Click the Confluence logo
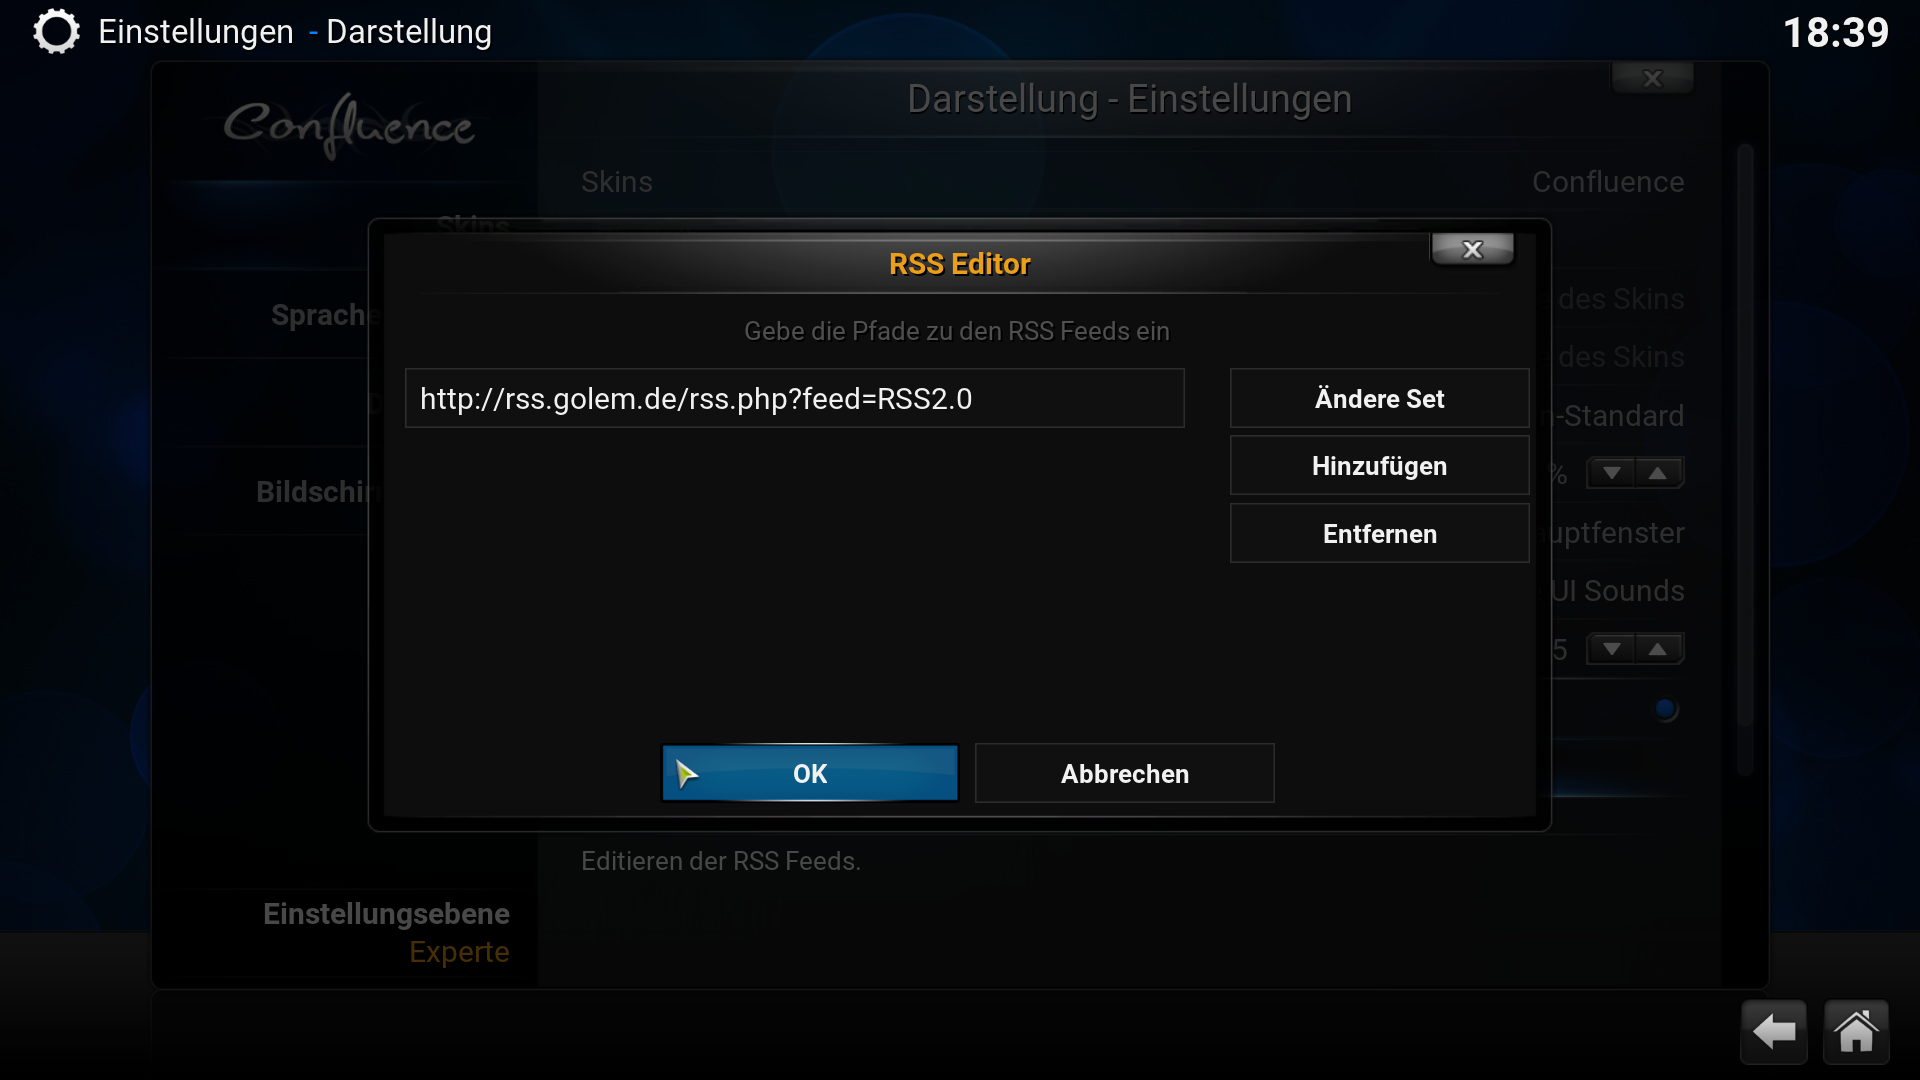This screenshot has width=1920, height=1080. [x=348, y=125]
